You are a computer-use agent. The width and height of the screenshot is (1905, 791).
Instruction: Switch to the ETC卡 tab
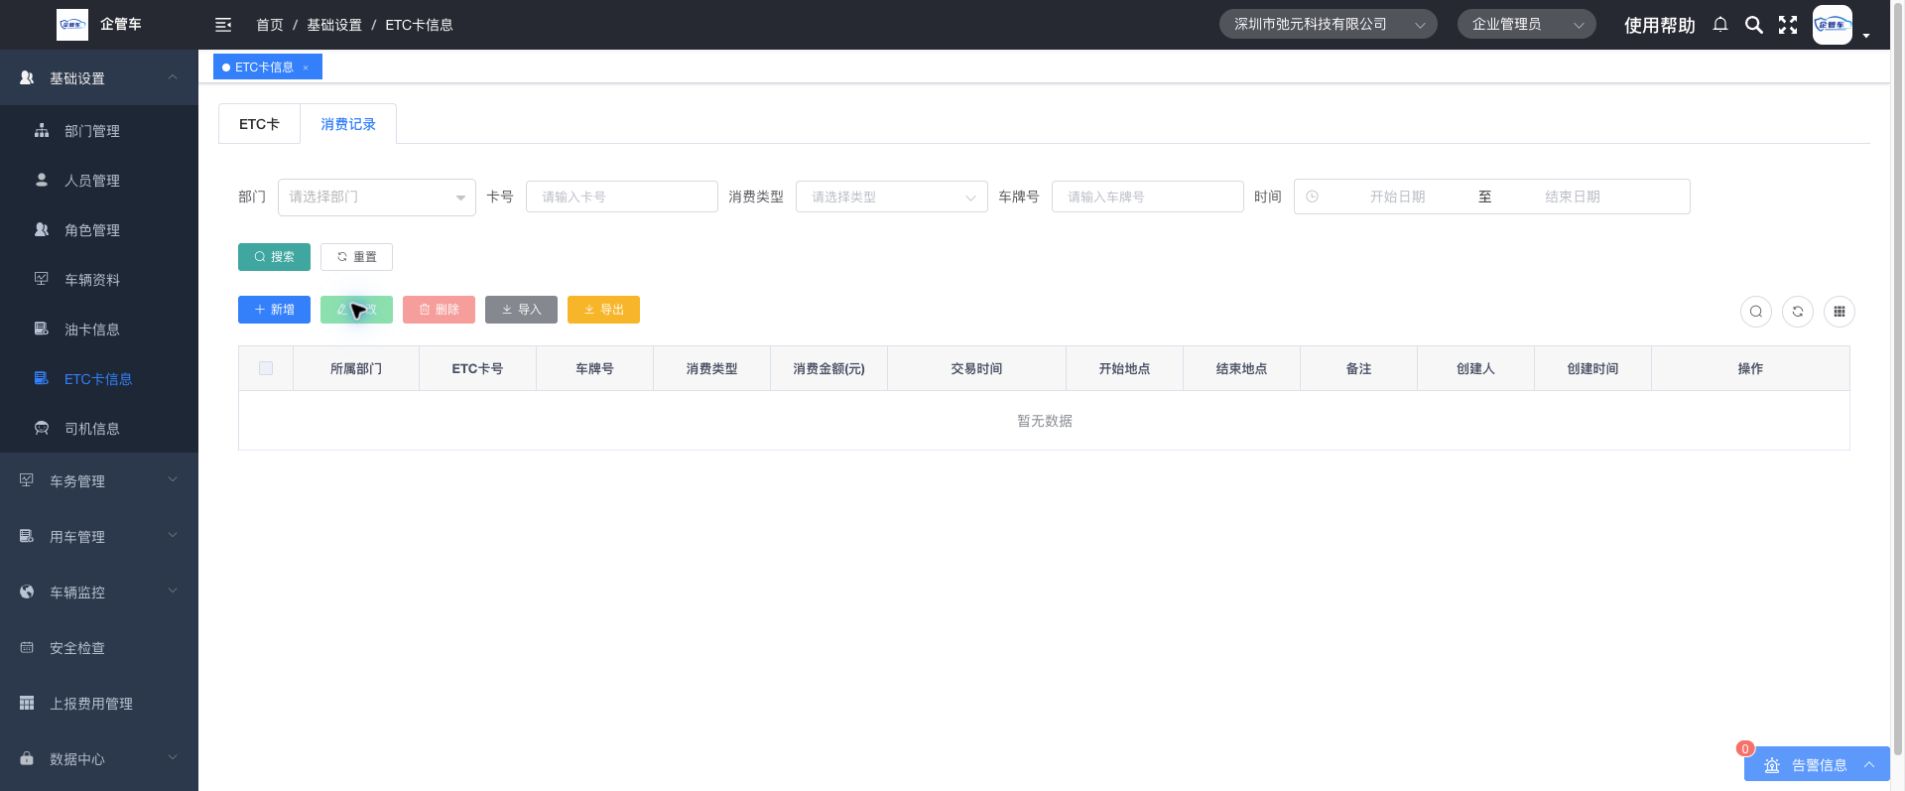pyautogui.click(x=259, y=124)
